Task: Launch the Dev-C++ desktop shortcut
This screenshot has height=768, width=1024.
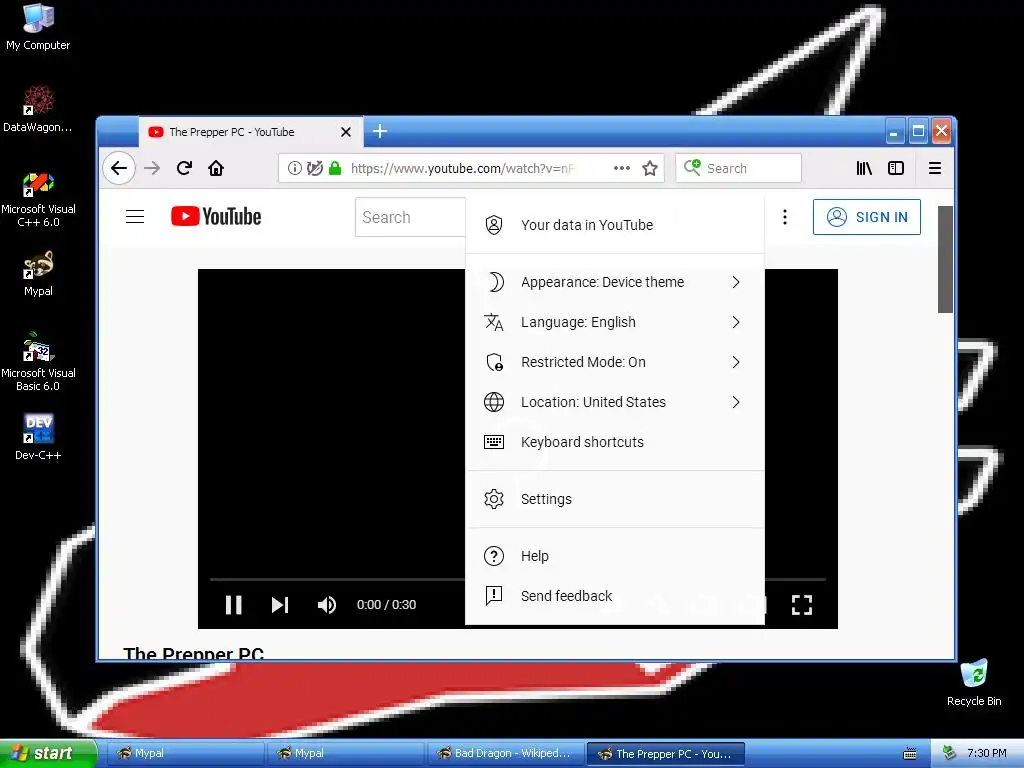Action: (x=38, y=436)
